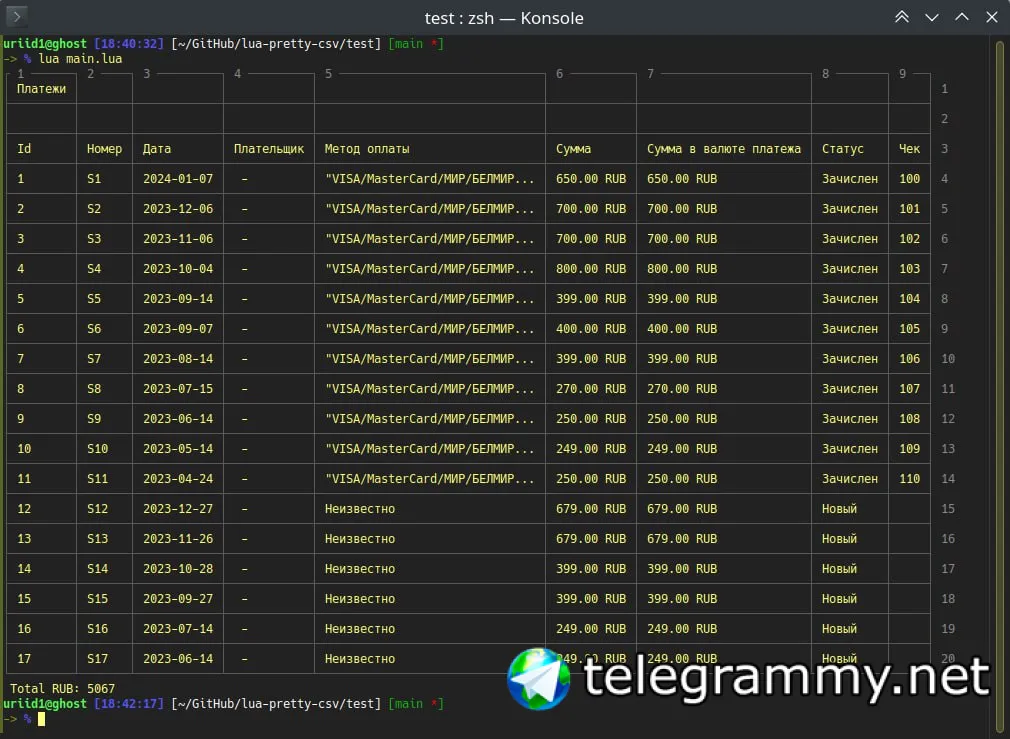Image resolution: width=1010 pixels, height=739 pixels.
Task: Select date cell '2023-05-14'
Action: coord(178,448)
